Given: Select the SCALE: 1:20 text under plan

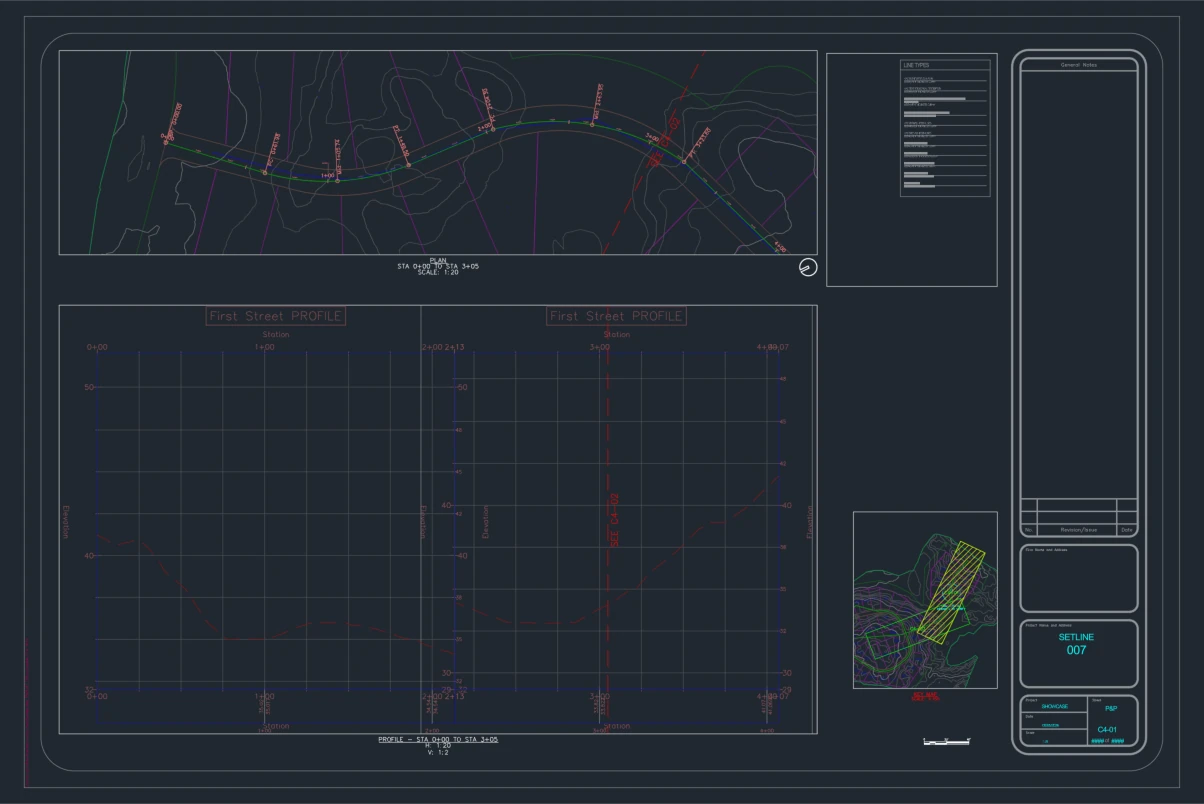Looking at the screenshot, I should pos(438,273).
